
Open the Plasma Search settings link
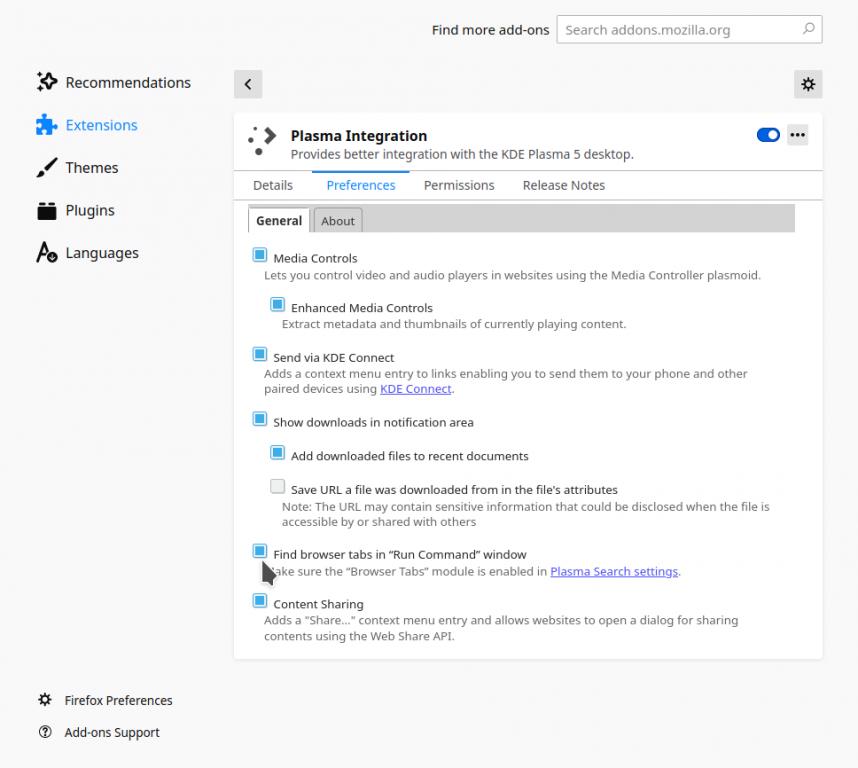point(614,571)
